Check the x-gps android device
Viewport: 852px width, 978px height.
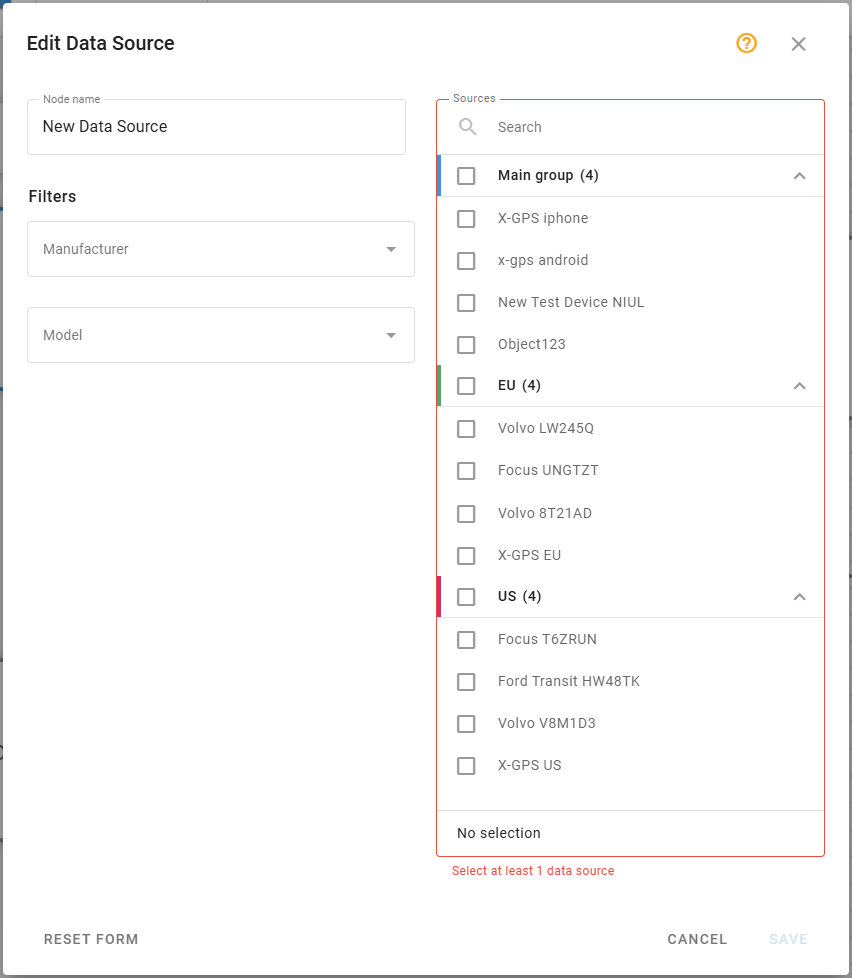(x=465, y=260)
